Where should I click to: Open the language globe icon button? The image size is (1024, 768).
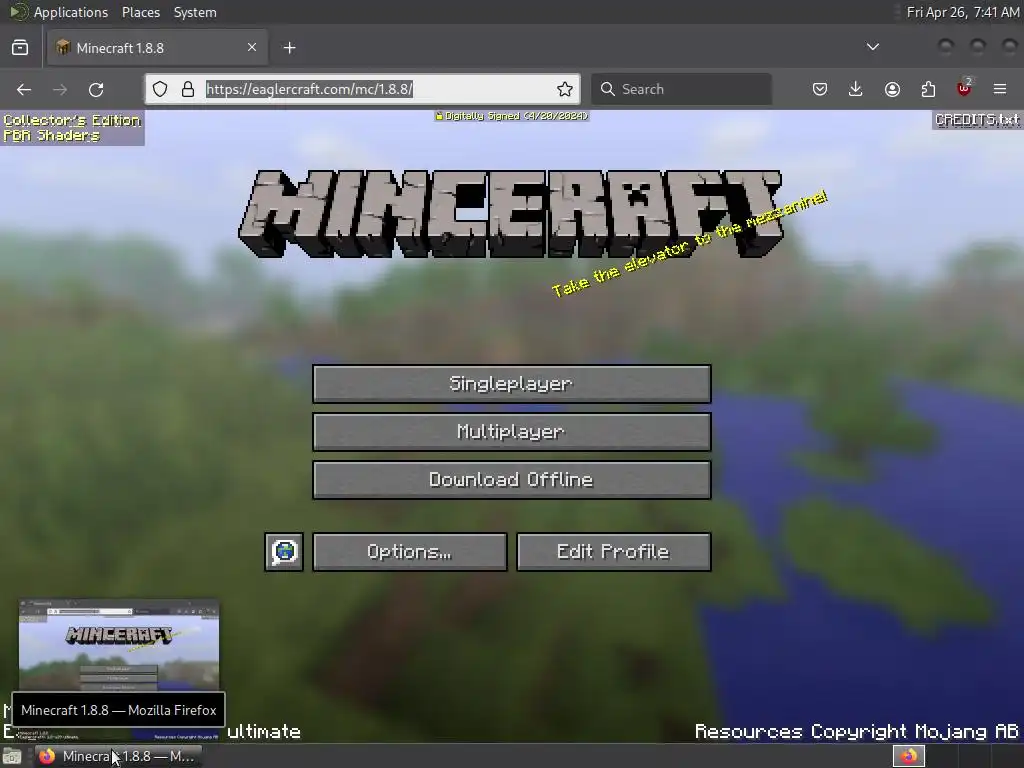pyautogui.click(x=284, y=552)
